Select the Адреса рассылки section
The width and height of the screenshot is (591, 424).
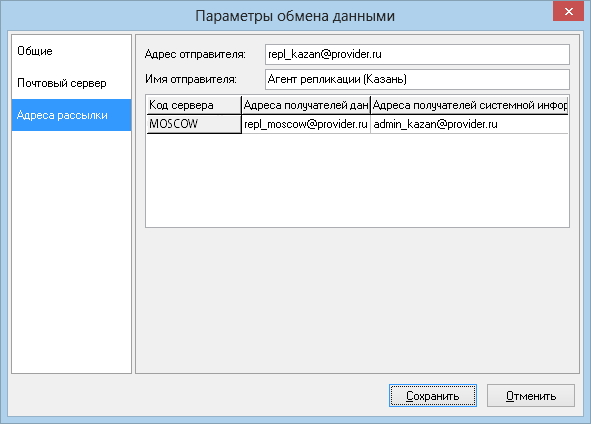[71, 115]
